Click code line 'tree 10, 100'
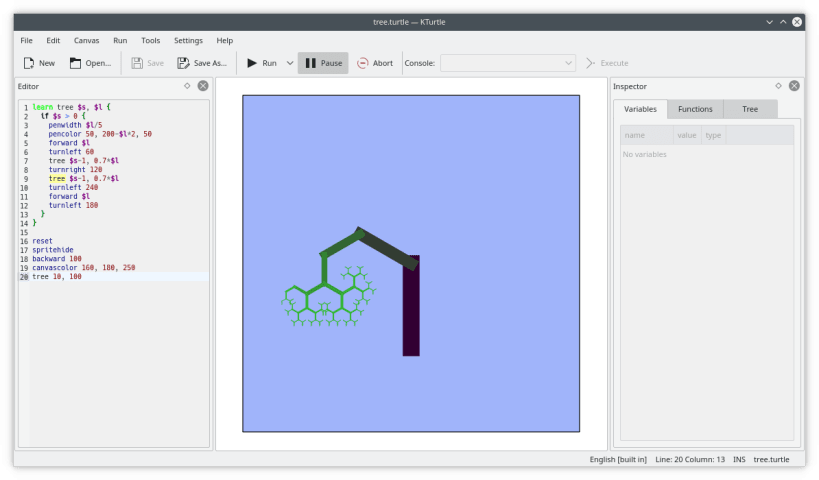The width and height of the screenshot is (819, 480). pos(57,277)
